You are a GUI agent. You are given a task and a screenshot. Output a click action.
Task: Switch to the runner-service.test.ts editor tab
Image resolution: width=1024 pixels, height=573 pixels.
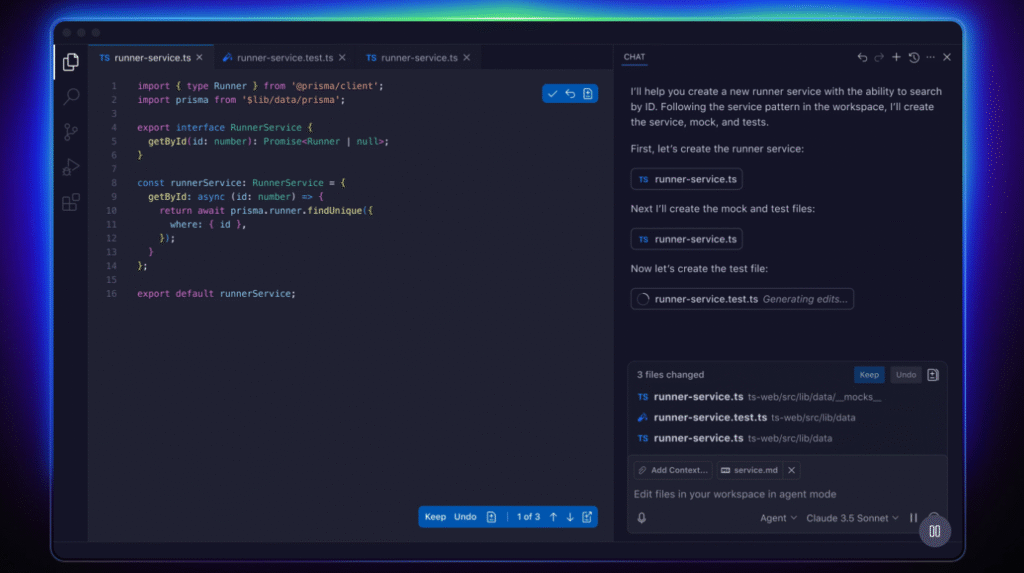tap(284, 58)
